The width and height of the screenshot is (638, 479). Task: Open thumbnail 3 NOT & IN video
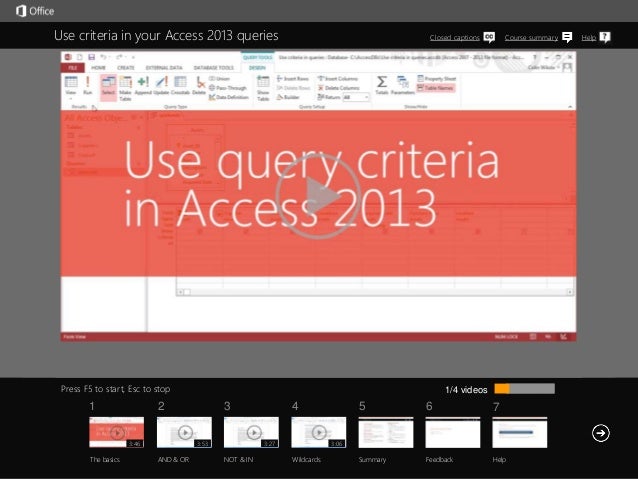tap(251, 432)
